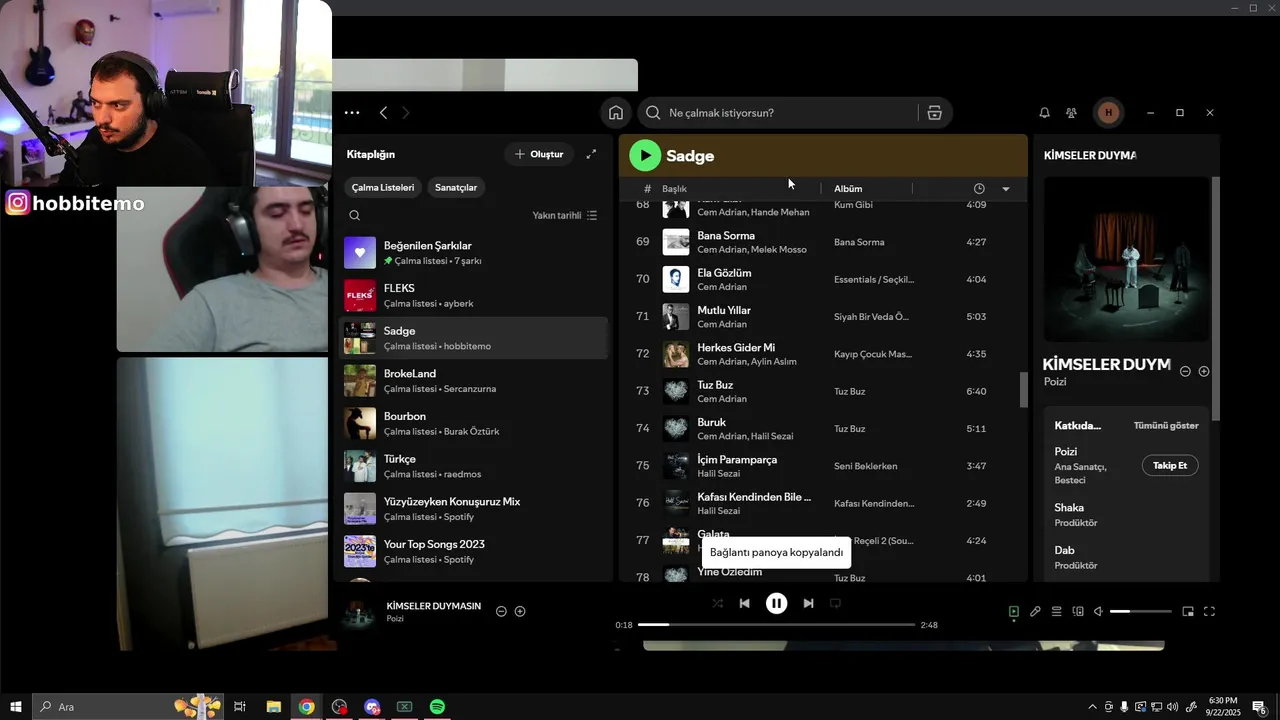Screen dimensions: 1280x720
Task: Open the BrokeLand playlist
Action: tap(473, 381)
